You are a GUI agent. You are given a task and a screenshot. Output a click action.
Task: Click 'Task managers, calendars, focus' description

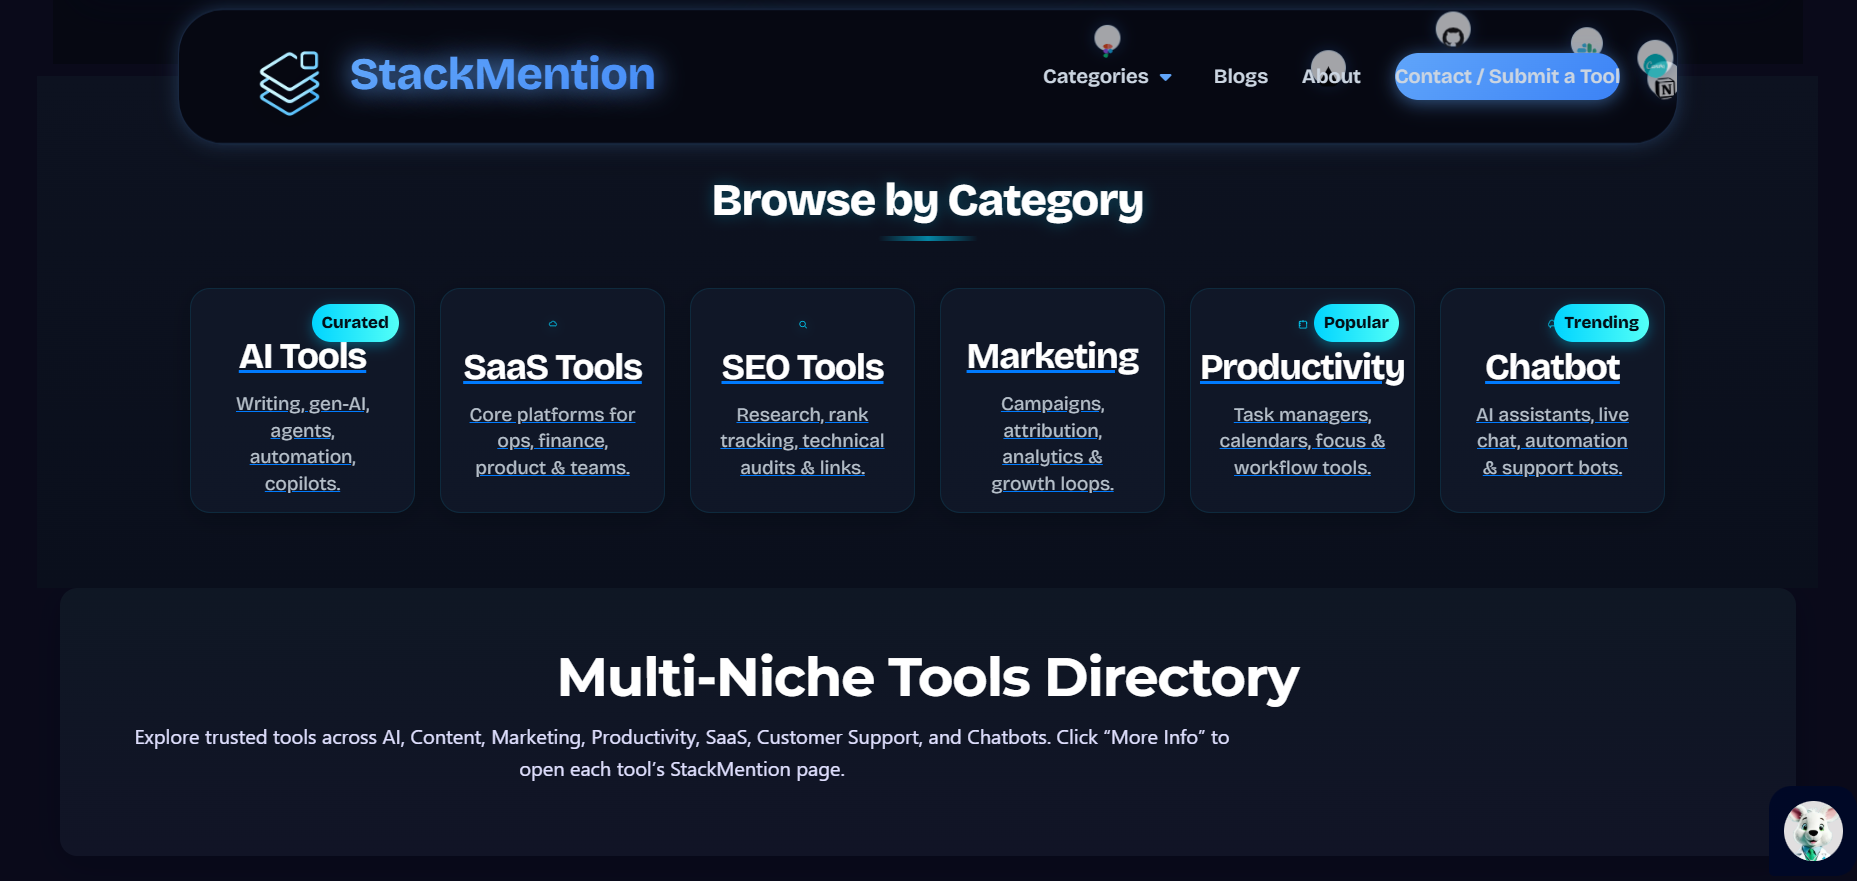[1302, 441]
